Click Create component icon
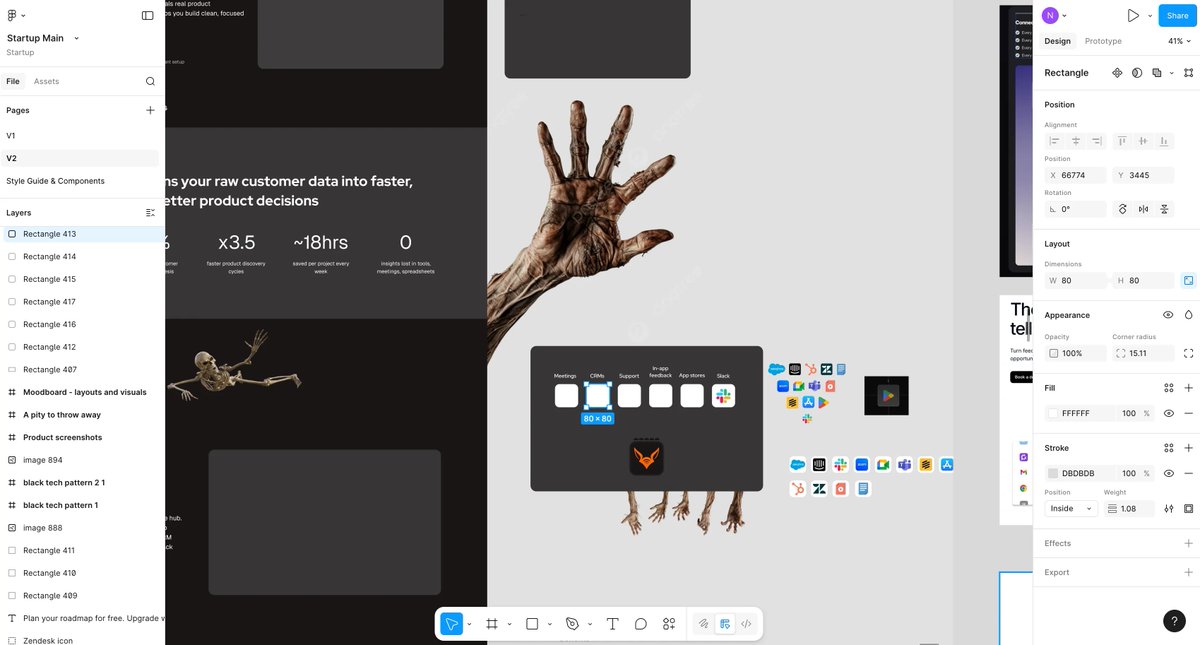The image size is (1200, 645). 1118,73
